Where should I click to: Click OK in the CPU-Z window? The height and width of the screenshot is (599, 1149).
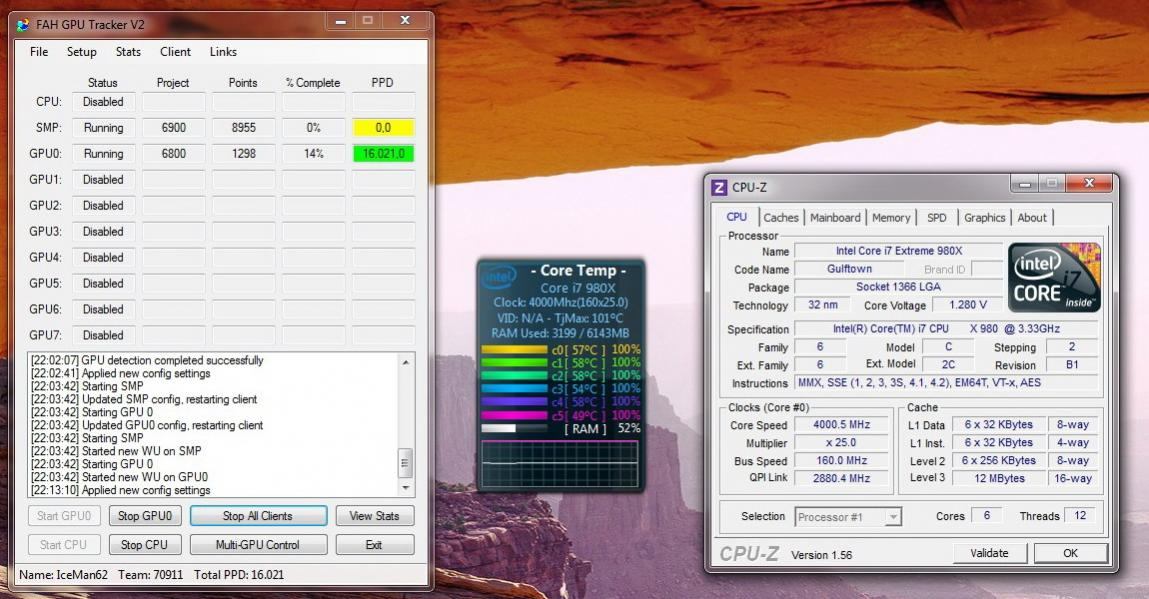(1071, 553)
